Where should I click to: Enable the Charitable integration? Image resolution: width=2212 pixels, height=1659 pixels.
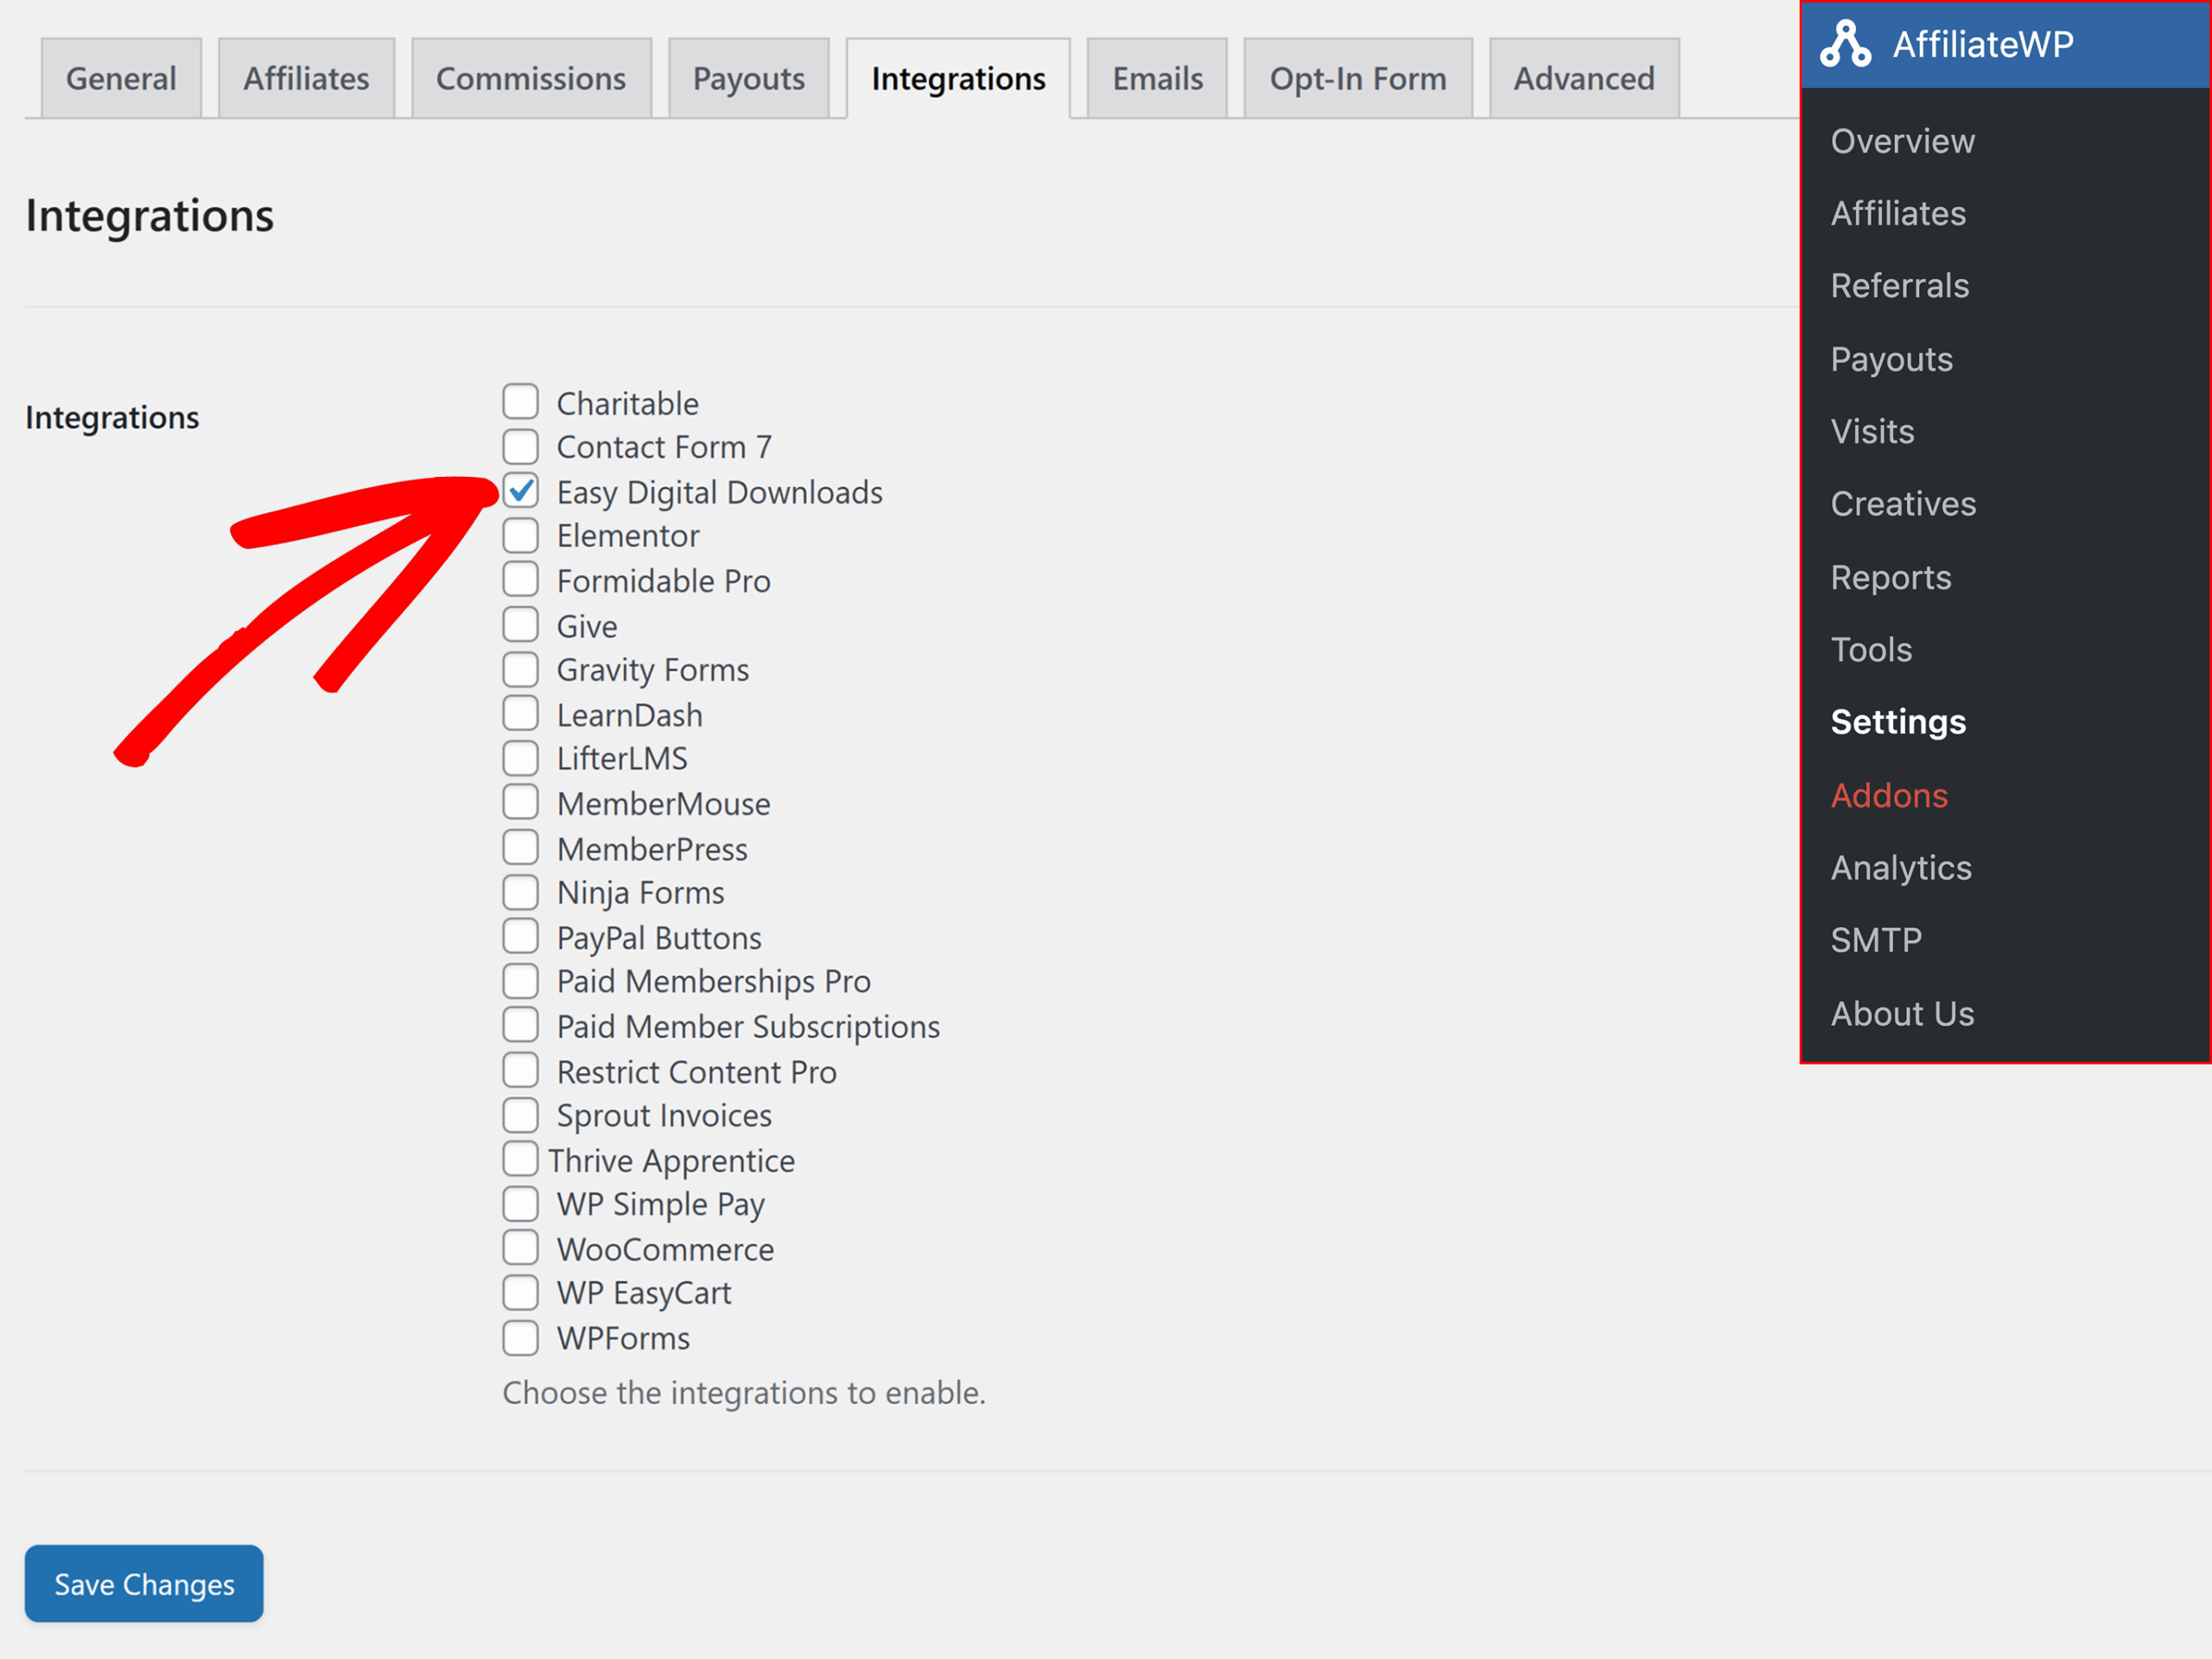coord(520,401)
